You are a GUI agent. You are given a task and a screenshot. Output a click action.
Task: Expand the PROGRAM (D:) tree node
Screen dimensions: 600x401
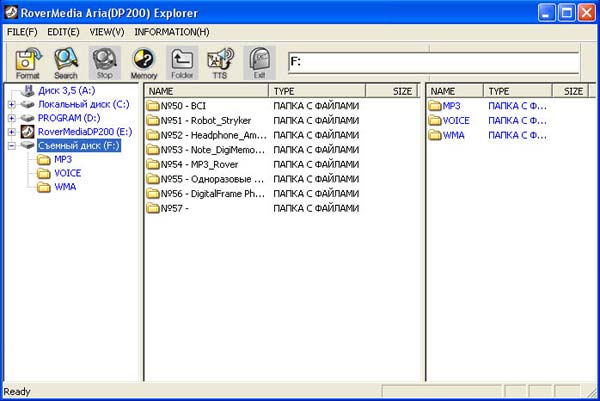pos(11,118)
